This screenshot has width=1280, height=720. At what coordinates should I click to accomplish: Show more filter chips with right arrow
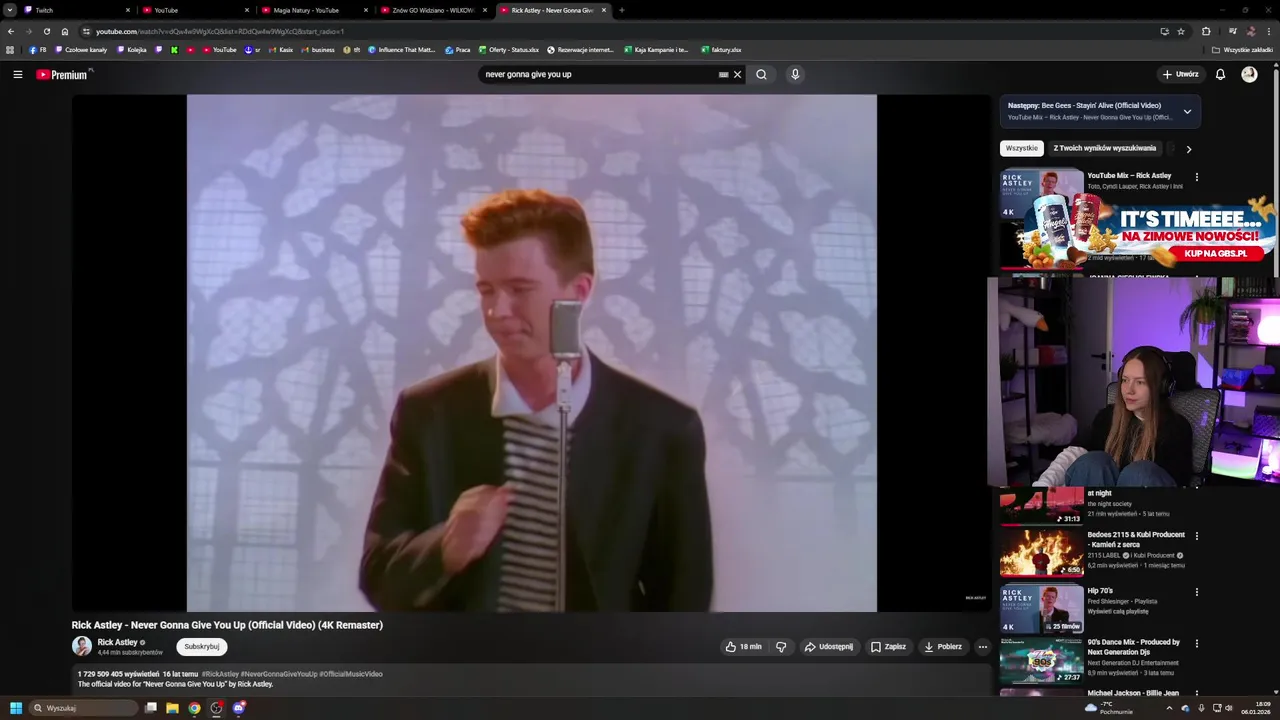1188,149
